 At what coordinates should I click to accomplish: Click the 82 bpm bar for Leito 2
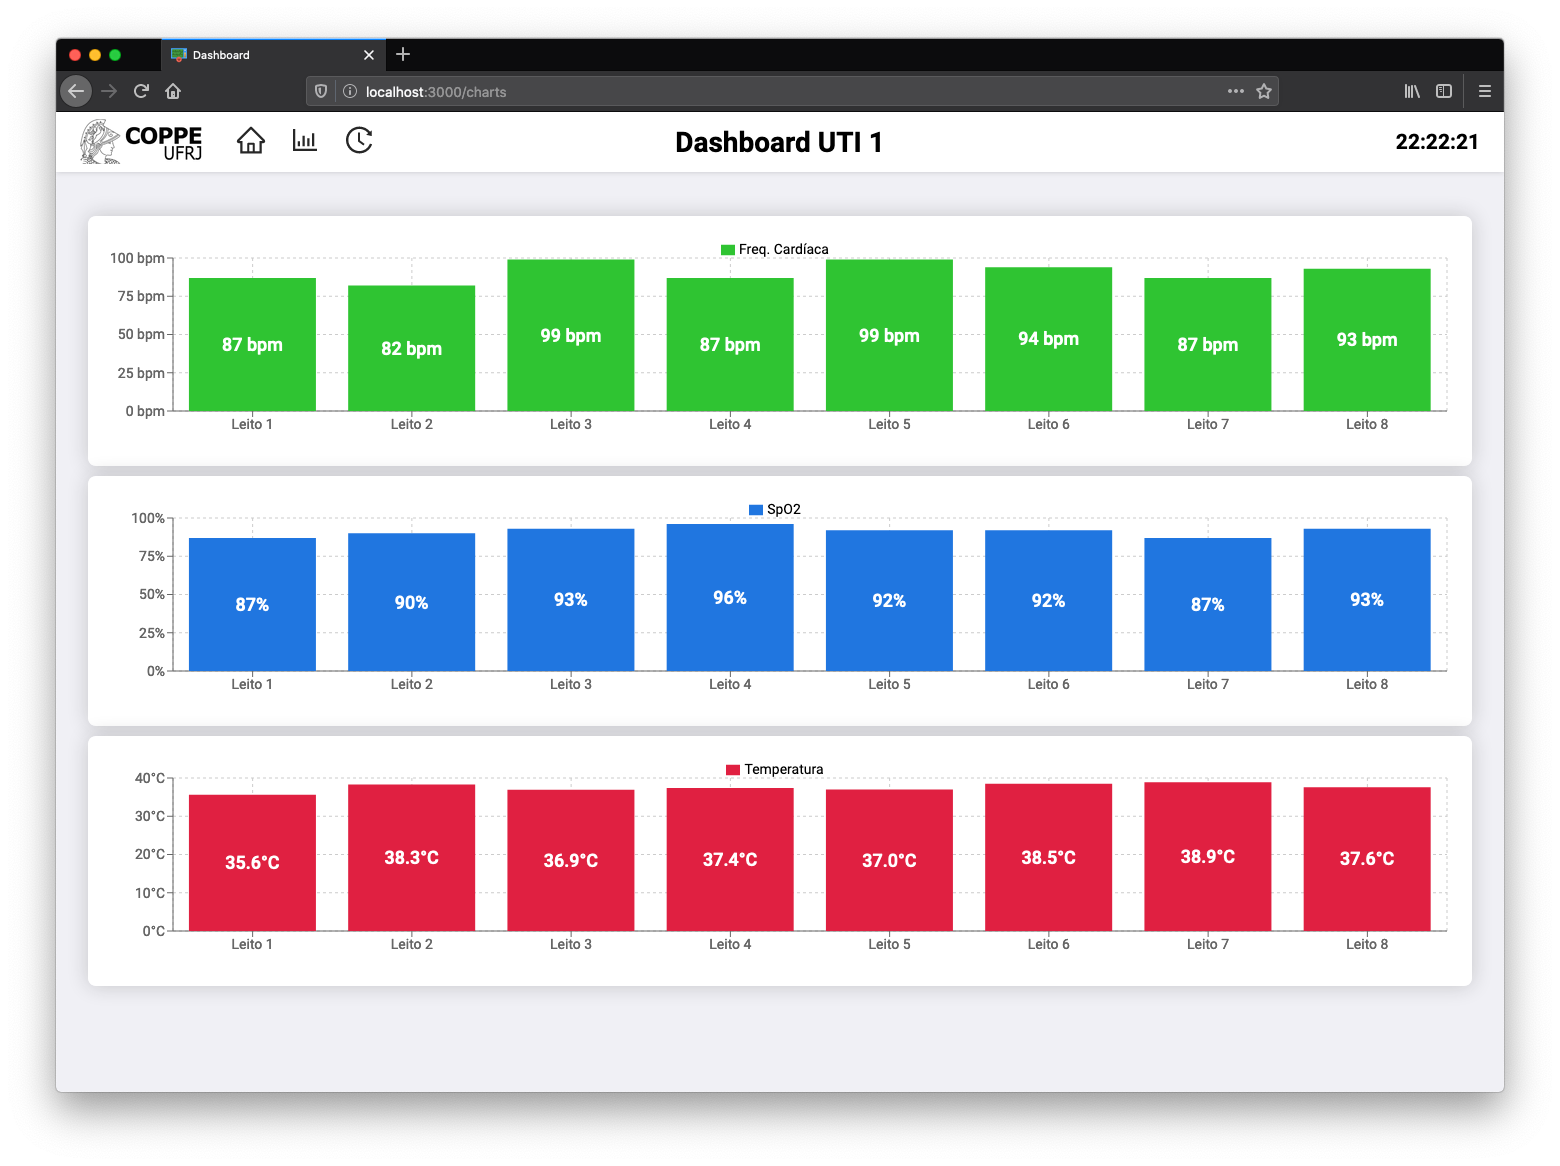(x=411, y=348)
